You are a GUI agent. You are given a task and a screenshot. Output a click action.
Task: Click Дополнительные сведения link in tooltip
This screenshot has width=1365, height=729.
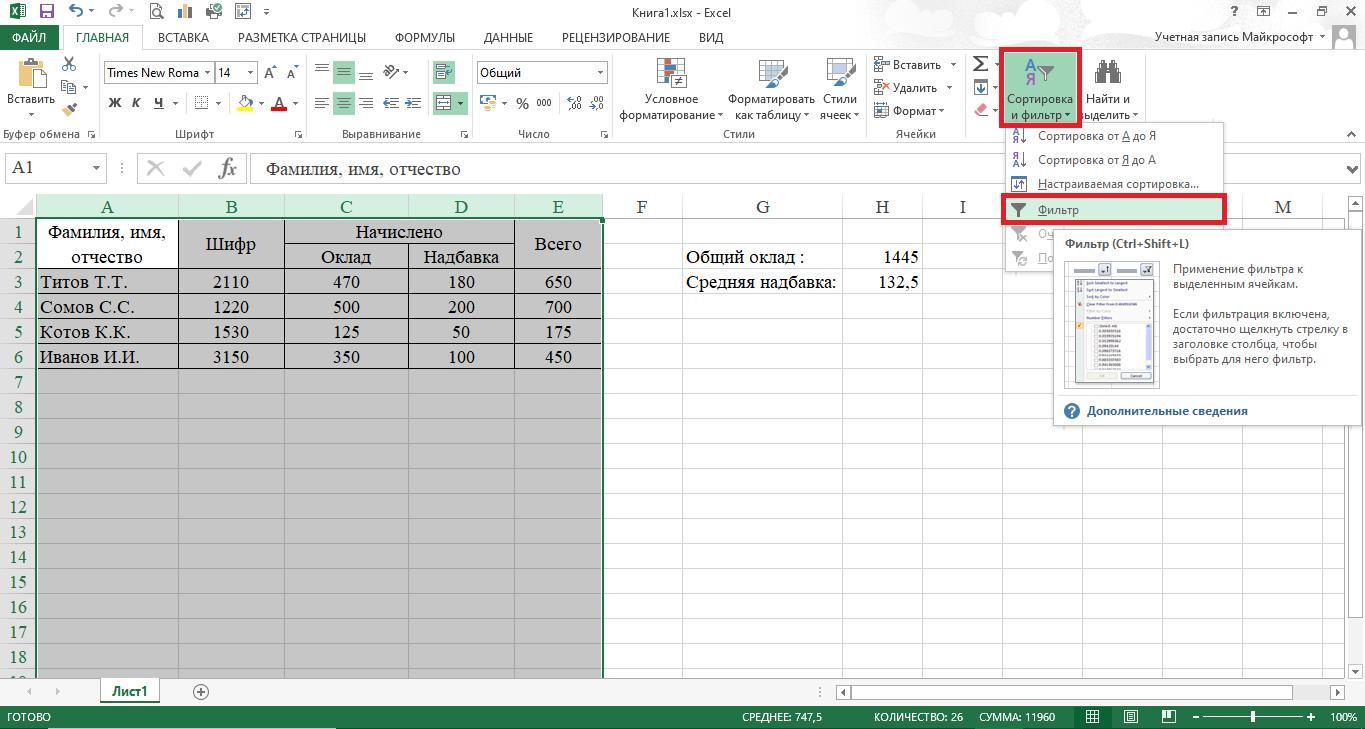[x=1167, y=411]
